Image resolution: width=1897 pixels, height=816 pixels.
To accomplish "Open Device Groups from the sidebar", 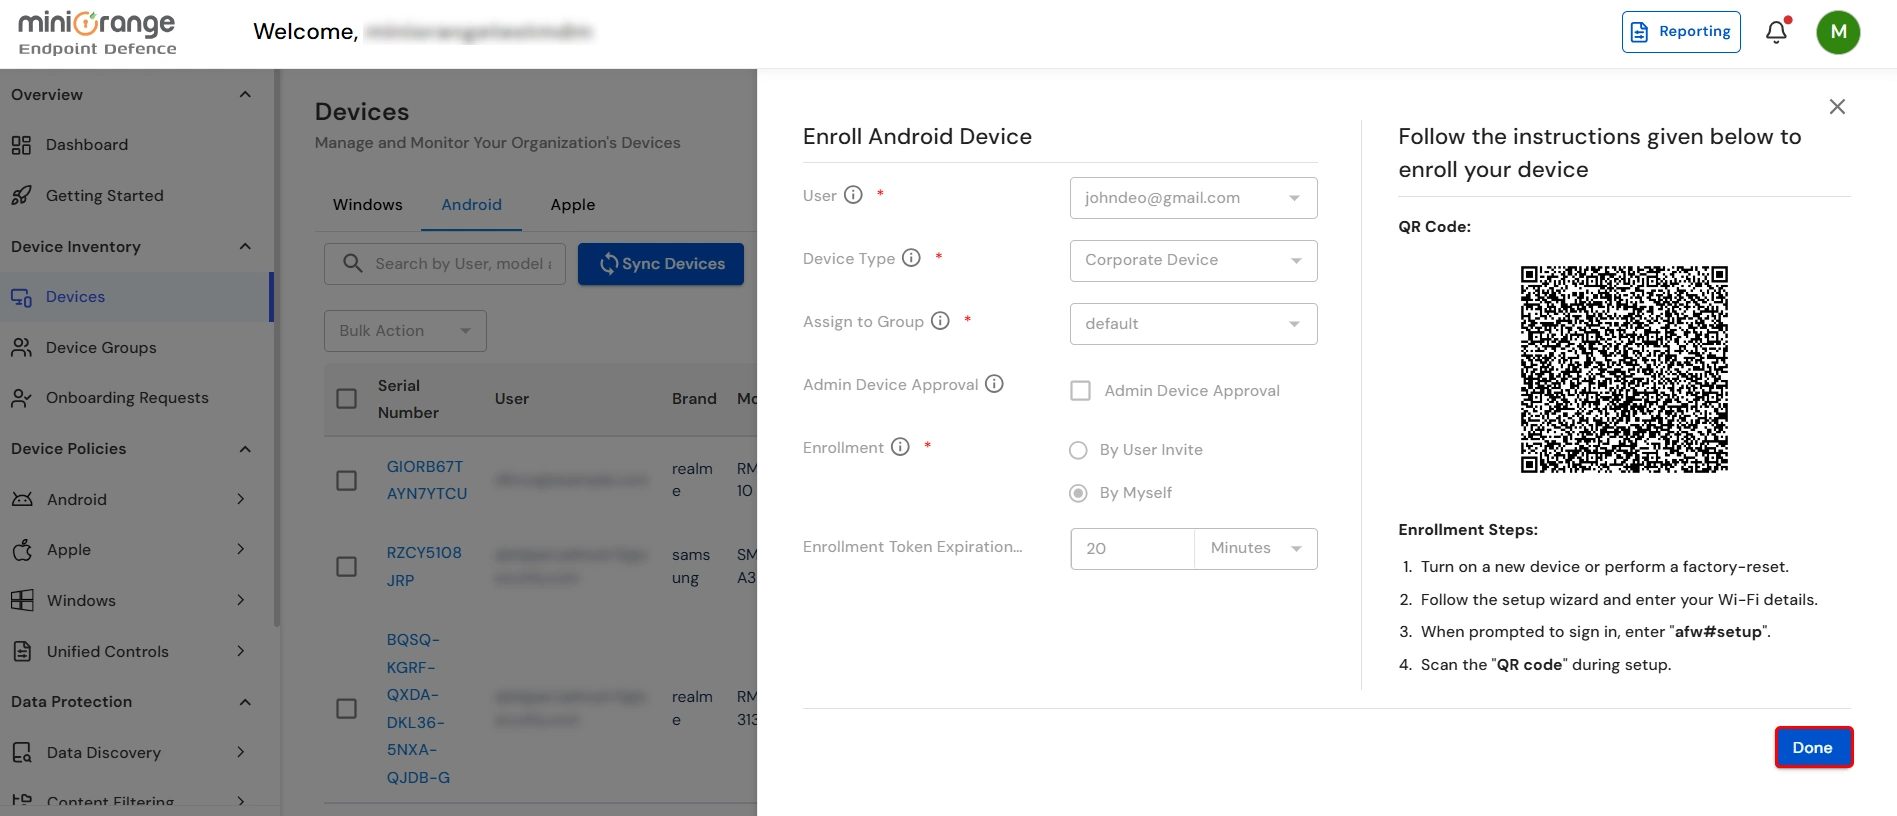I will pyautogui.click(x=101, y=348).
